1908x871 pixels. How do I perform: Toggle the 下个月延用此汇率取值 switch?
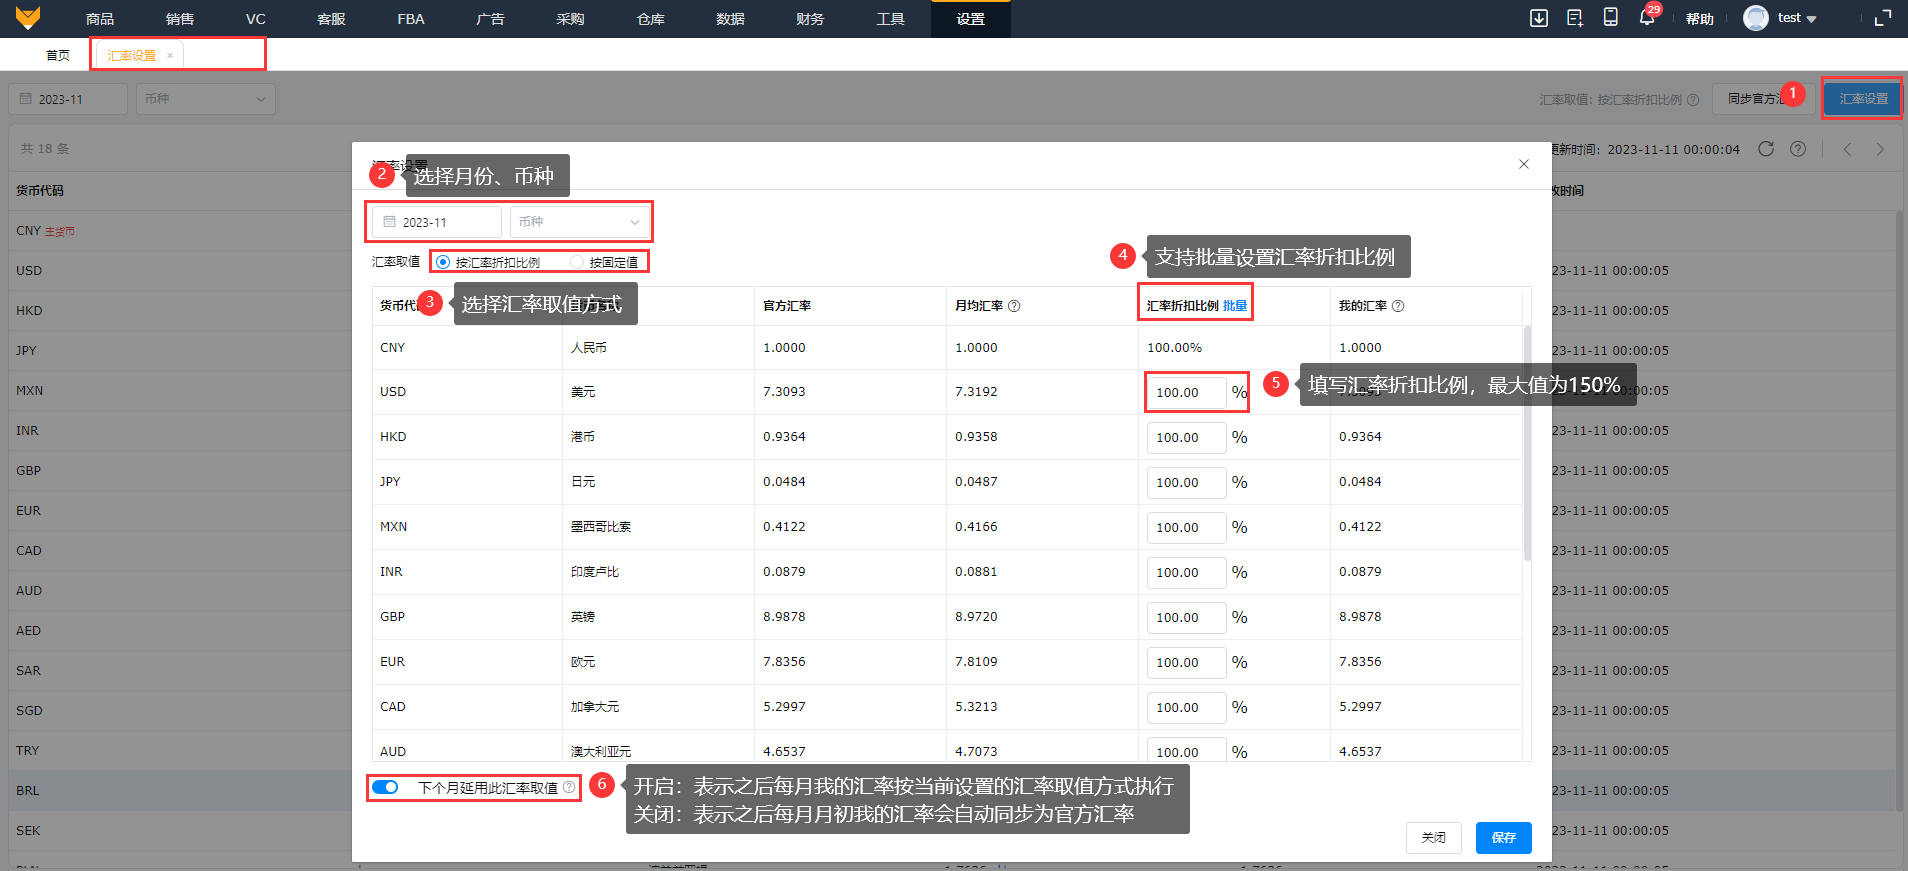(385, 788)
